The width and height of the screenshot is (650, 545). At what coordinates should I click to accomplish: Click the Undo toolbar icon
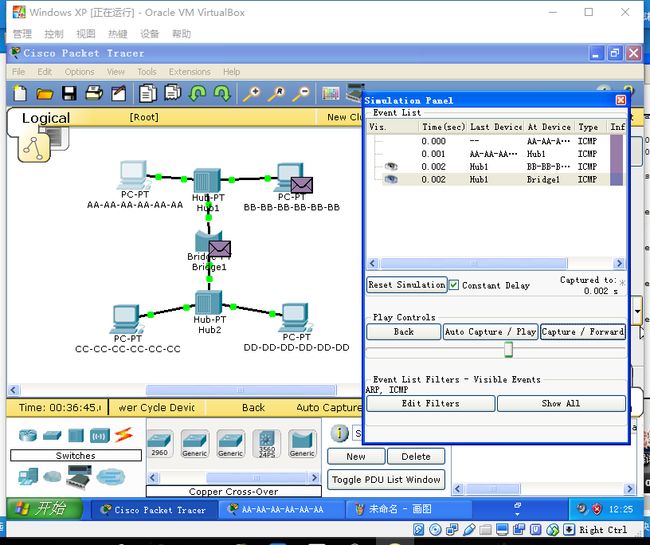(197, 93)
